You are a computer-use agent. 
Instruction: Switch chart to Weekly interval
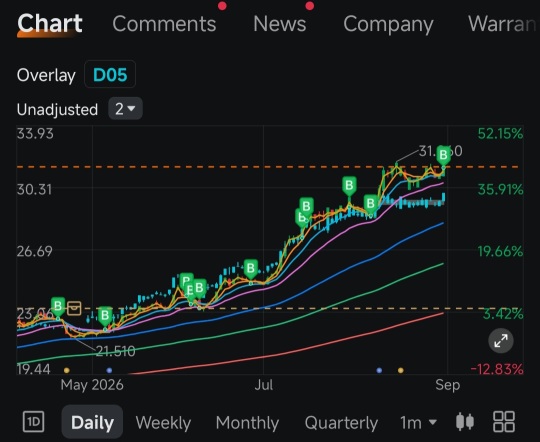[163, 423]
